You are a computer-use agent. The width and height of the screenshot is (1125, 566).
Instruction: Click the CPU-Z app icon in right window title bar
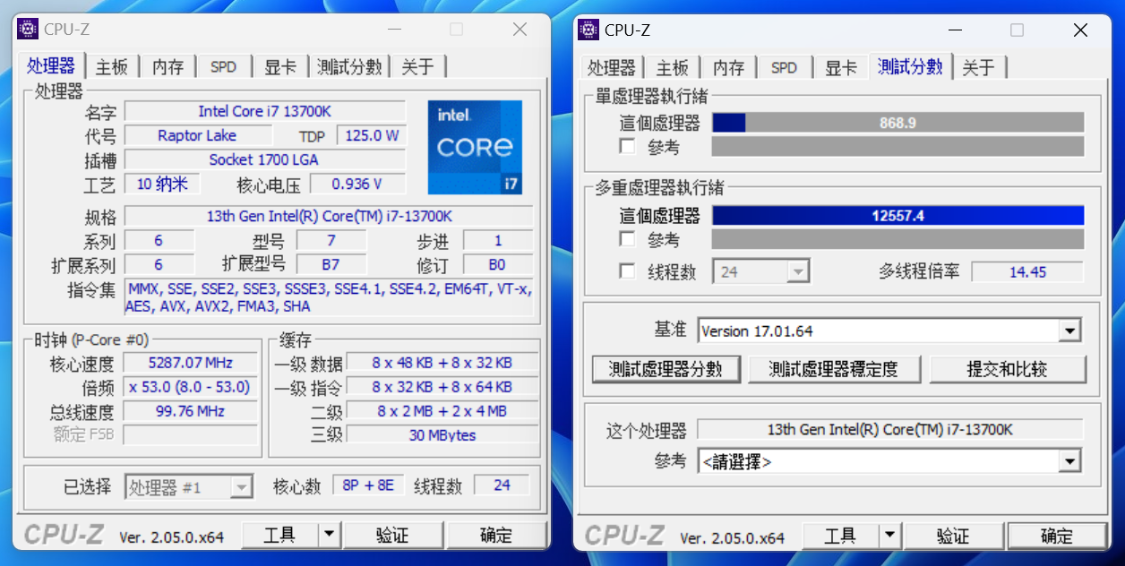click(588, 29)
